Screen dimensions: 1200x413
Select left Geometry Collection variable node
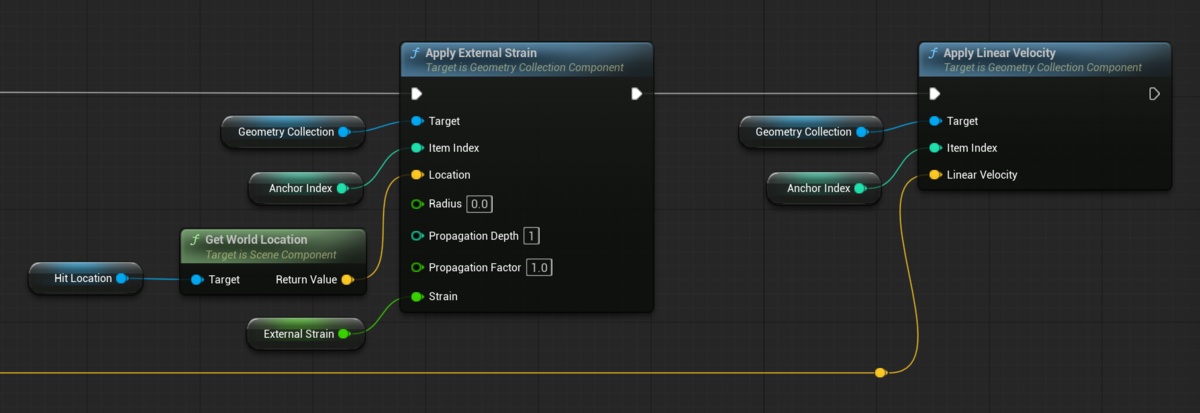(x=292, y=132)
